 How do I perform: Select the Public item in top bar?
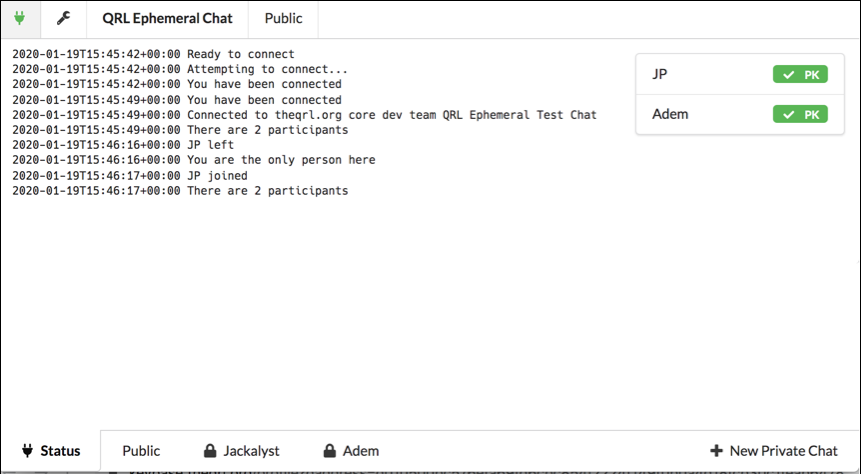[283, 18]
